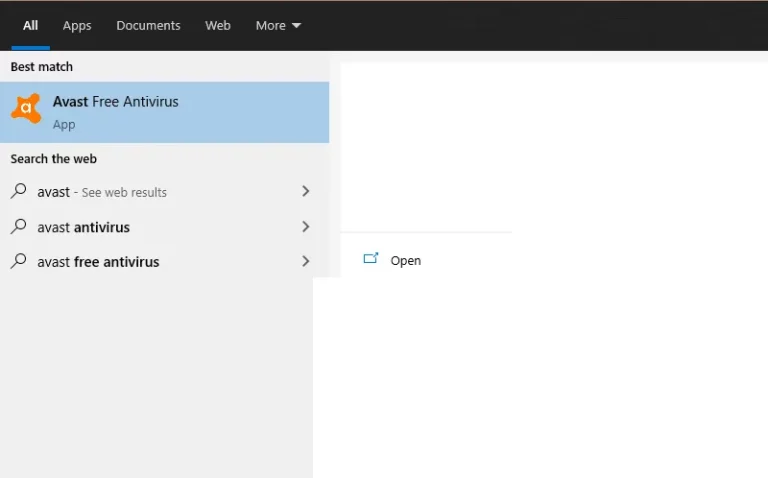Switch to the Apps tab
This screenshot has height=478, width=768.
[x=77, y=25]
